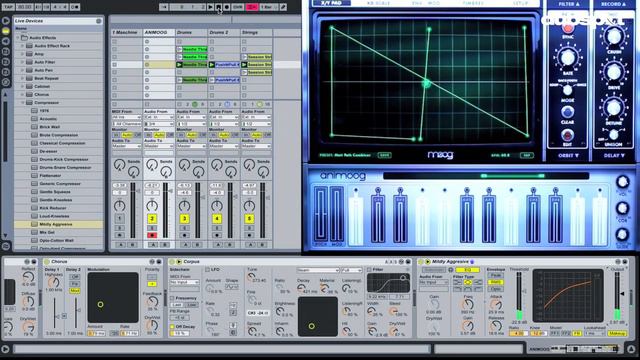Enable the Corpus Filter checkbox
The height and width of the screenshot is (360, 640).
[369, 270]
